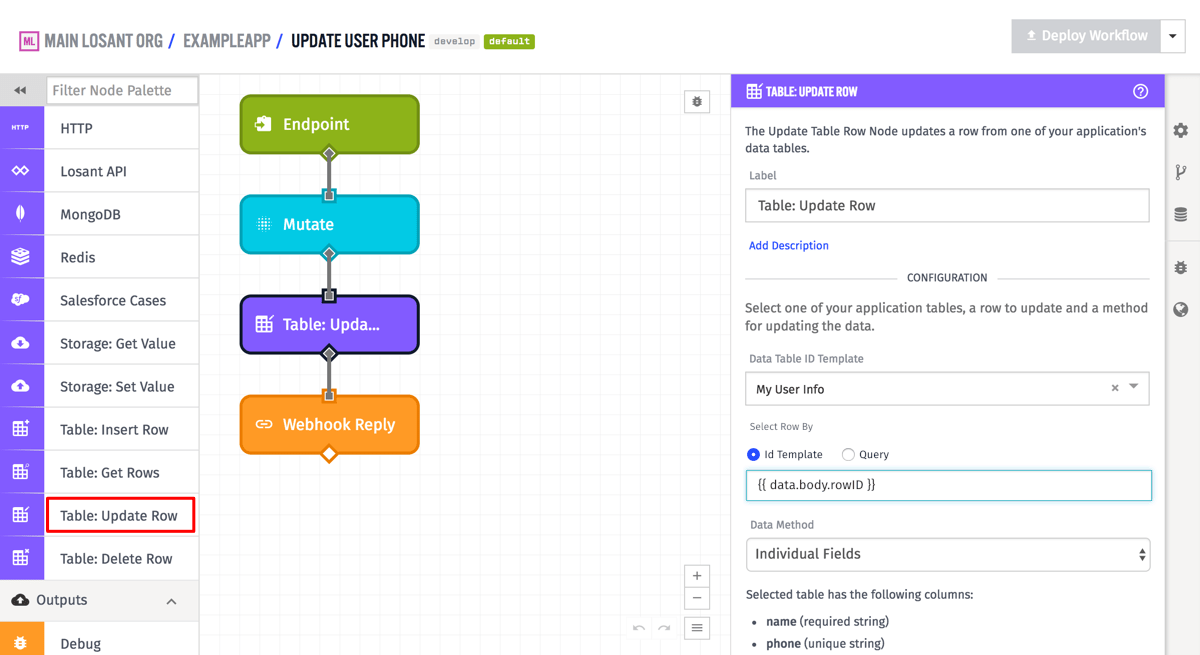Open workflow settings gear in right rail
1200x655 pixels.
pos(1181,131)
